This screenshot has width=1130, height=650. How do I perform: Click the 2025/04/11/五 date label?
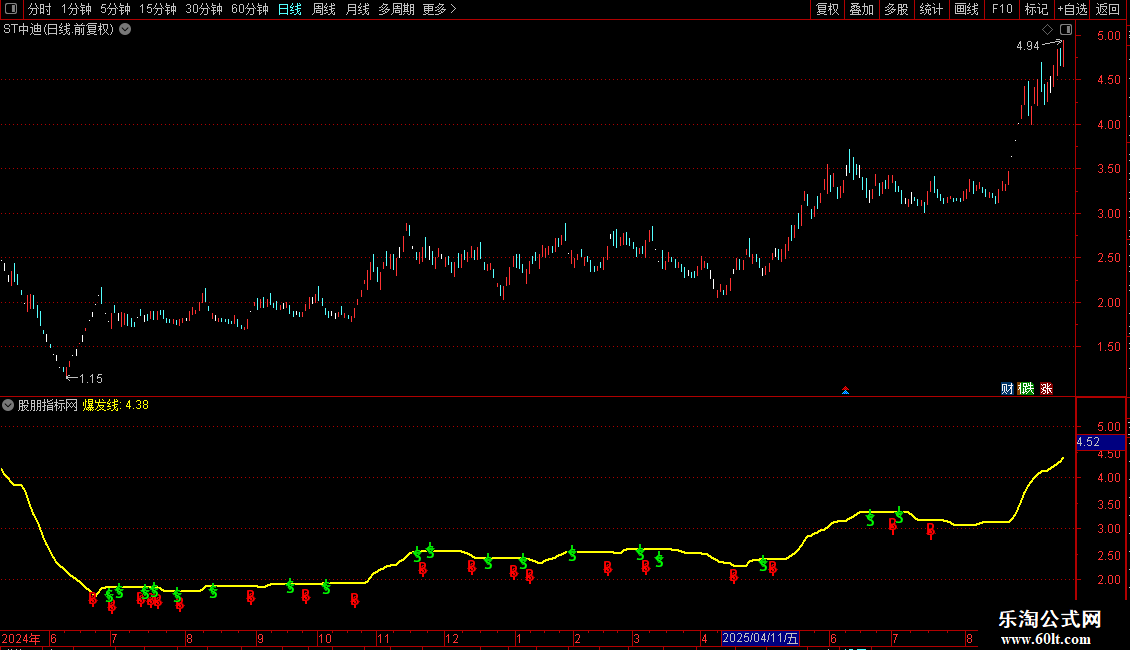760,638
